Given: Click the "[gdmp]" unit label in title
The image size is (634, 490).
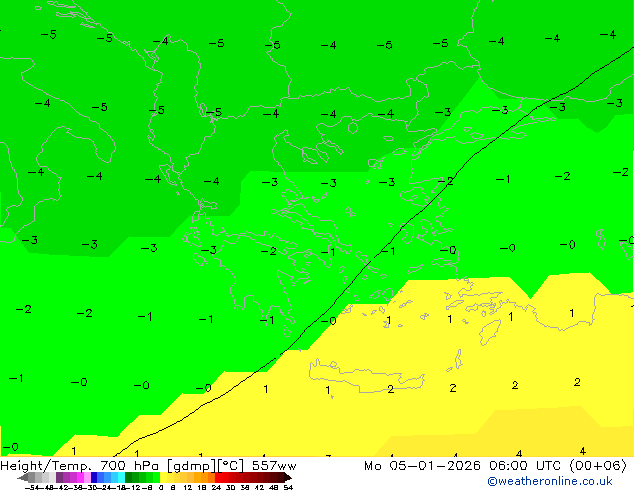Looking at the screenshot, I should pos(191,466).
